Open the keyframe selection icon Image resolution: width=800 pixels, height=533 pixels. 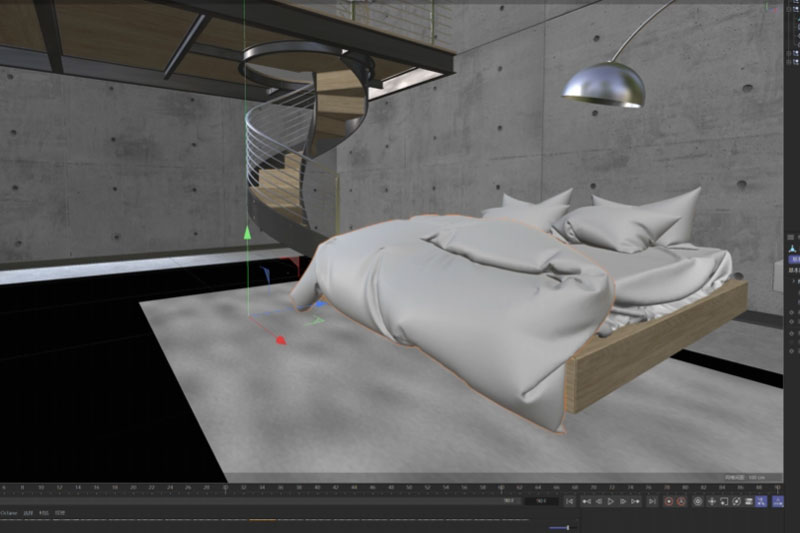pyautogui.click(x=698, y=501)
